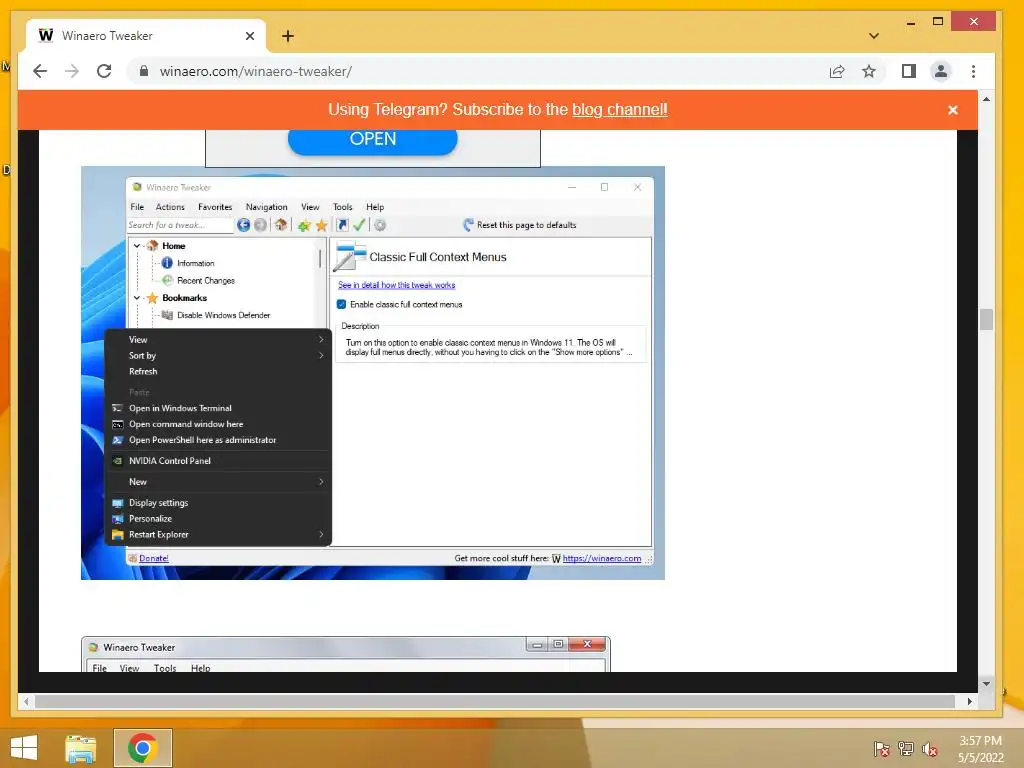Open the Actions menu in the screenshot
The height and width of the screenshot is (768, 1024).
click(170, 207)
